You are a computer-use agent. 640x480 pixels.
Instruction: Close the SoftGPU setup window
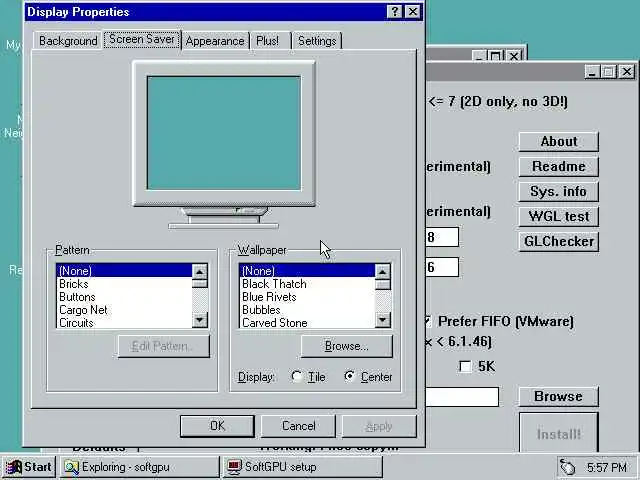pyautogui.click(x=626, y=72)
